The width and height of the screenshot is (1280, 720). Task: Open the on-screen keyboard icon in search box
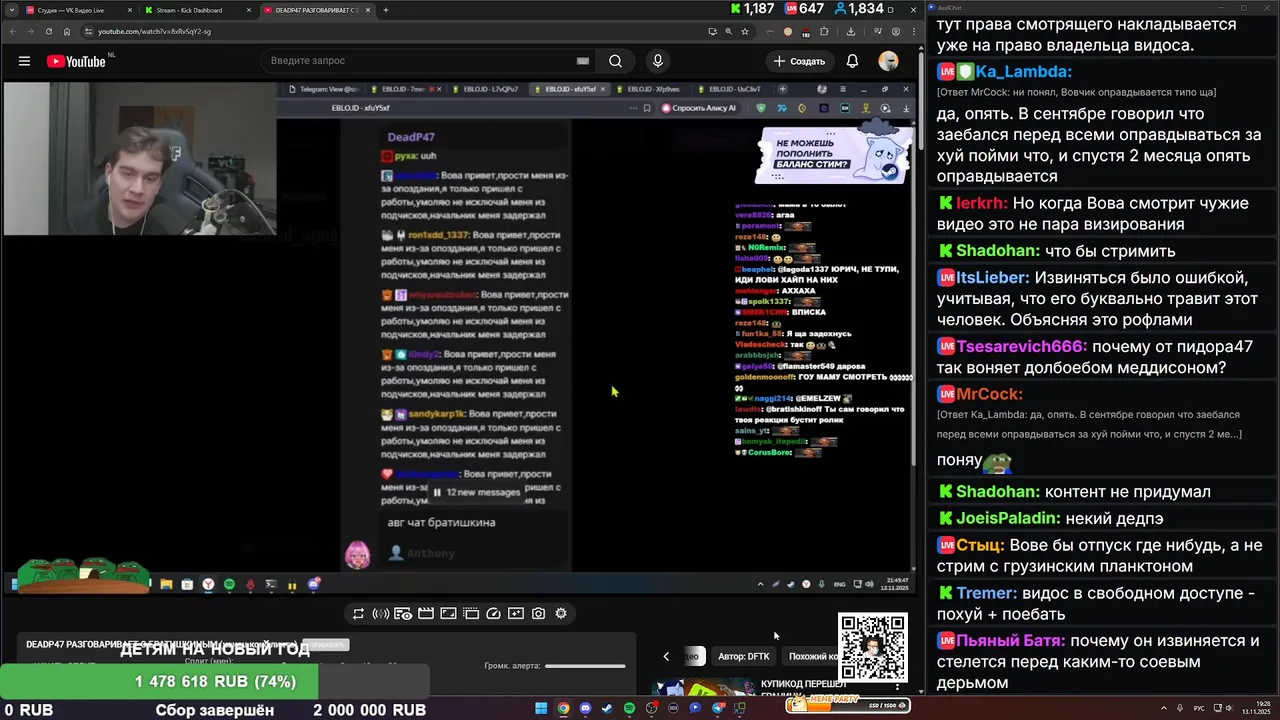[x=583, y=61]
